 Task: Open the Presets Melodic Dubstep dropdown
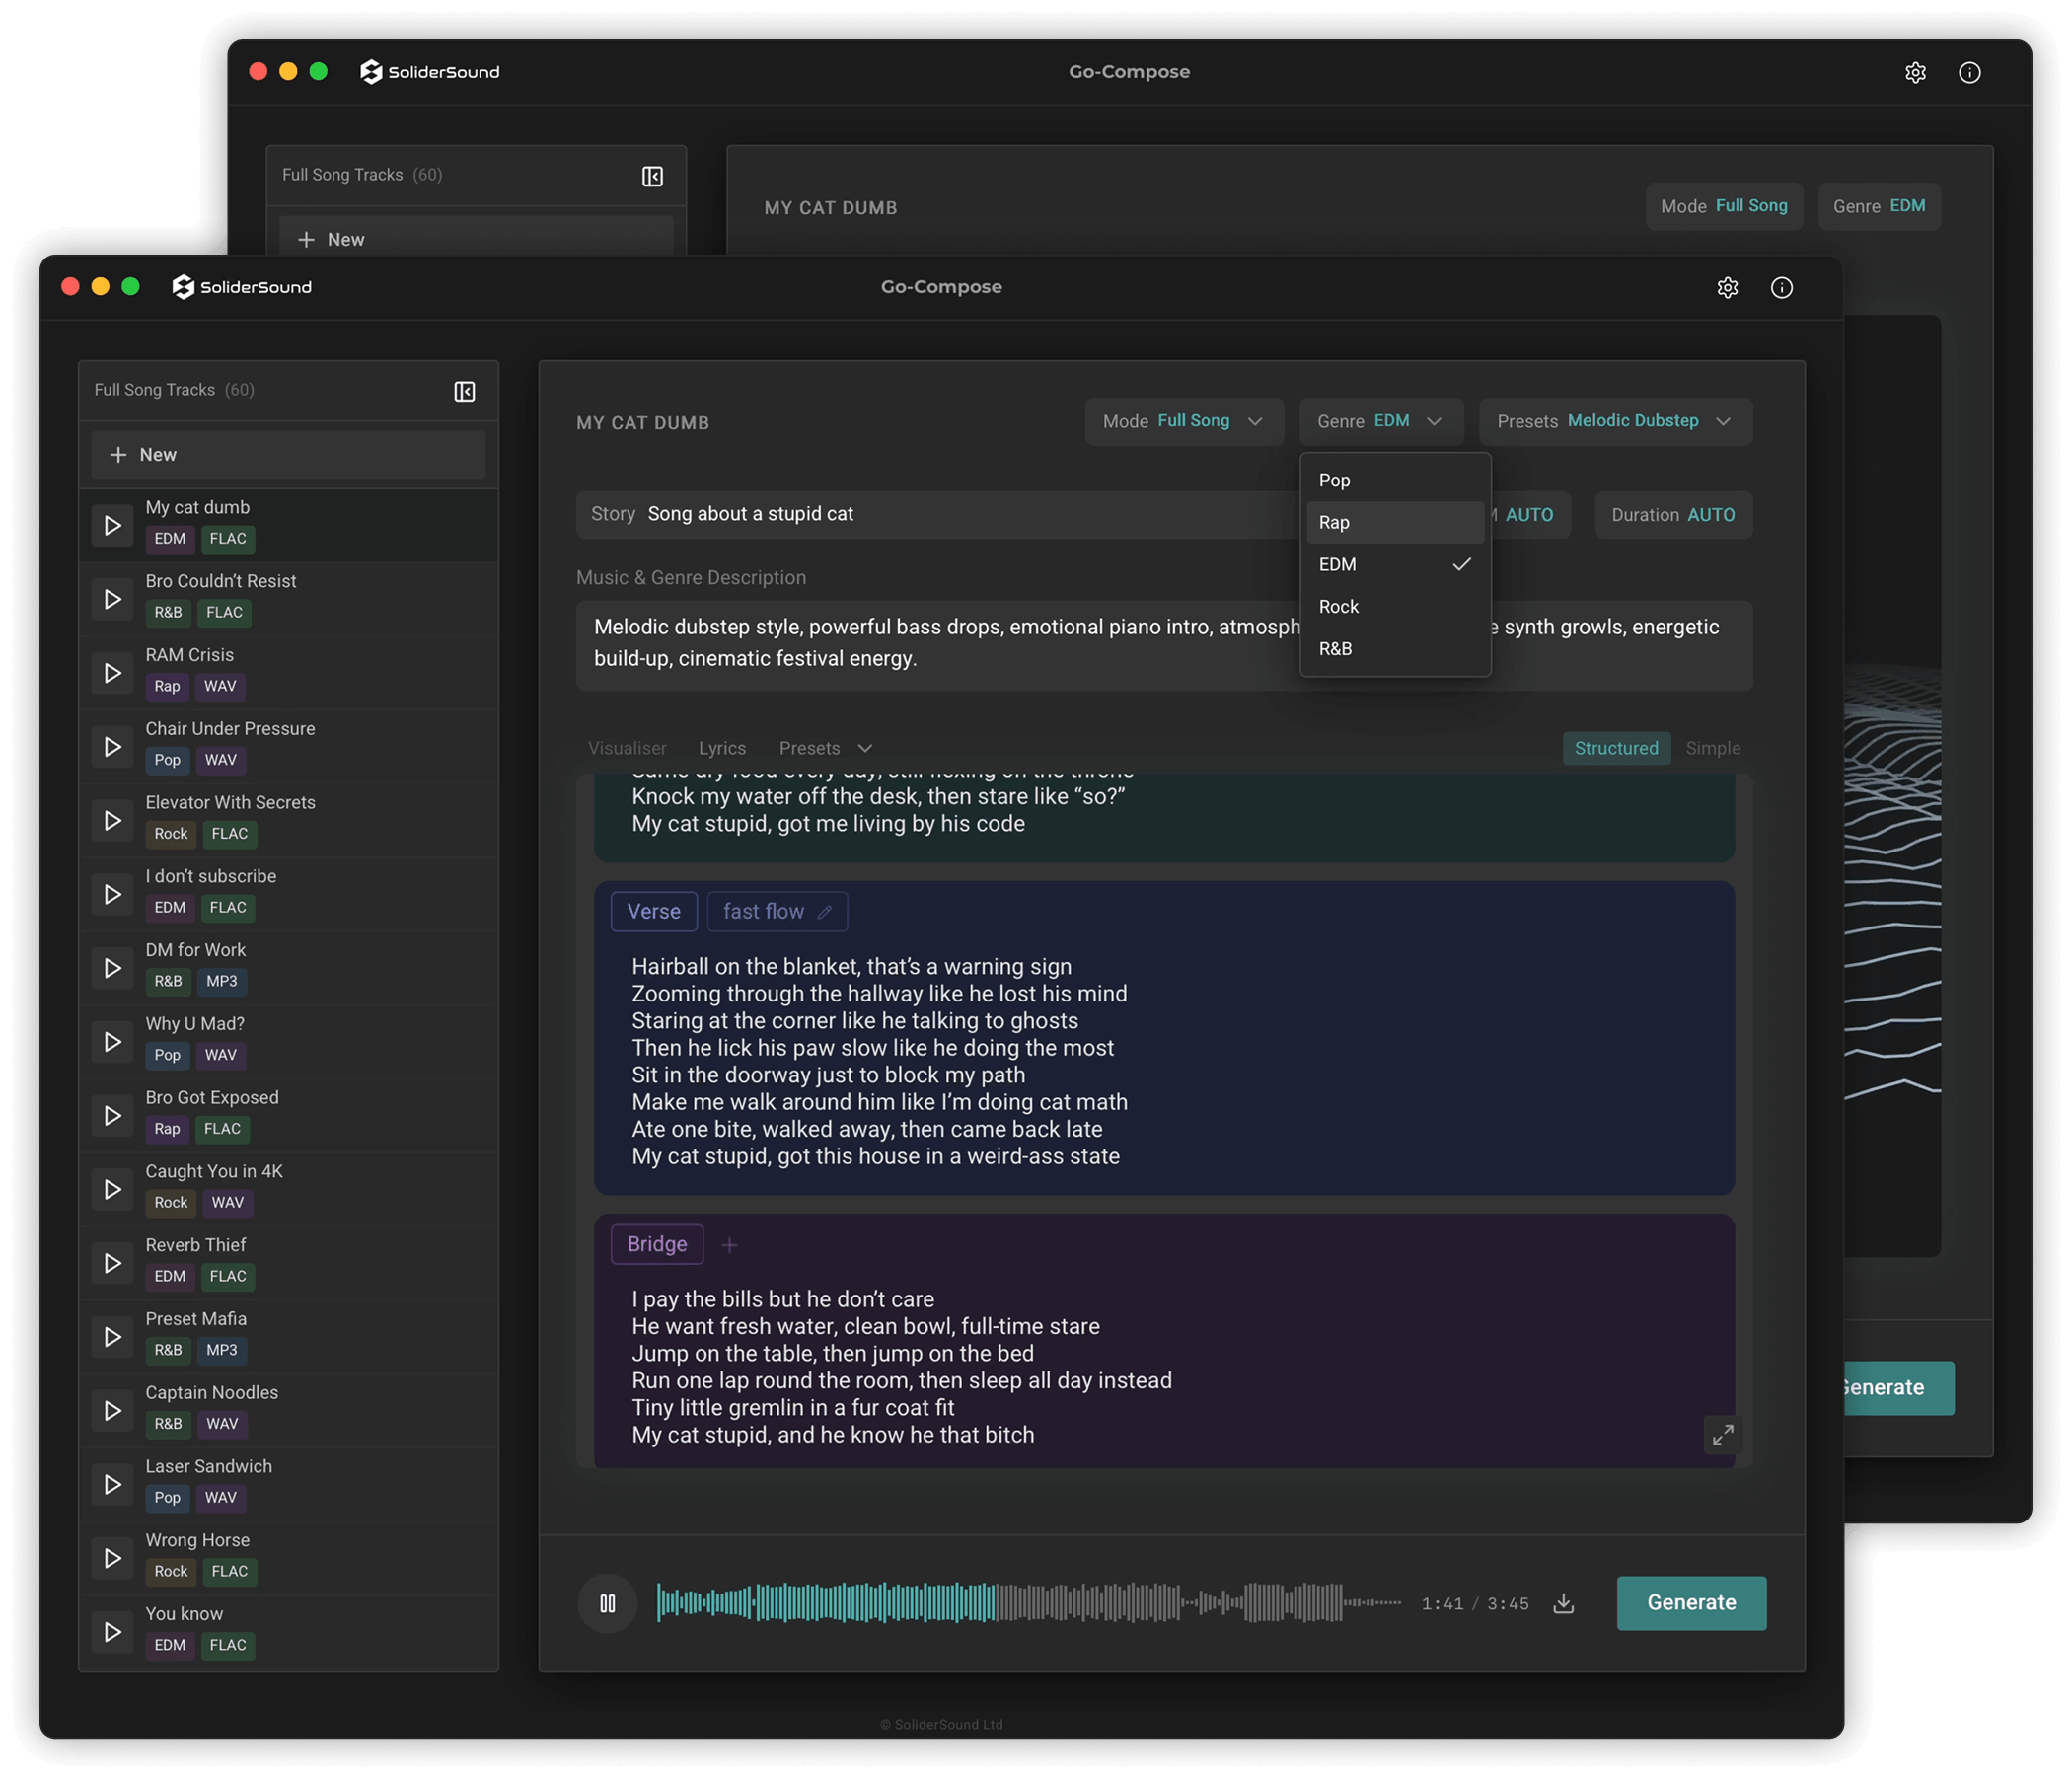coord(1614,421)
